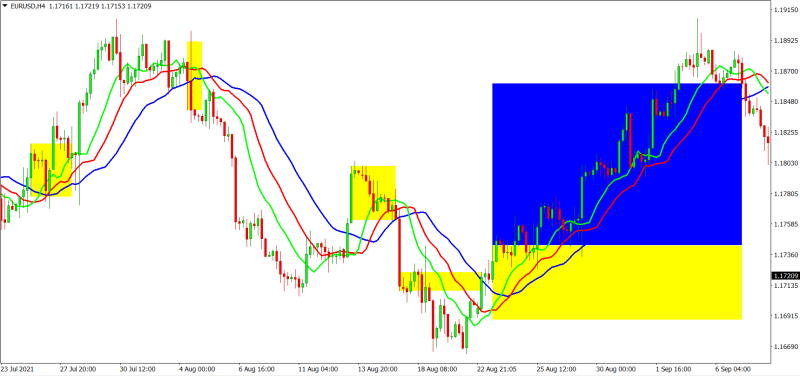Click the 13 Aug 20:00 time axis label
This screenshot has height=376, width=800.
377,369
